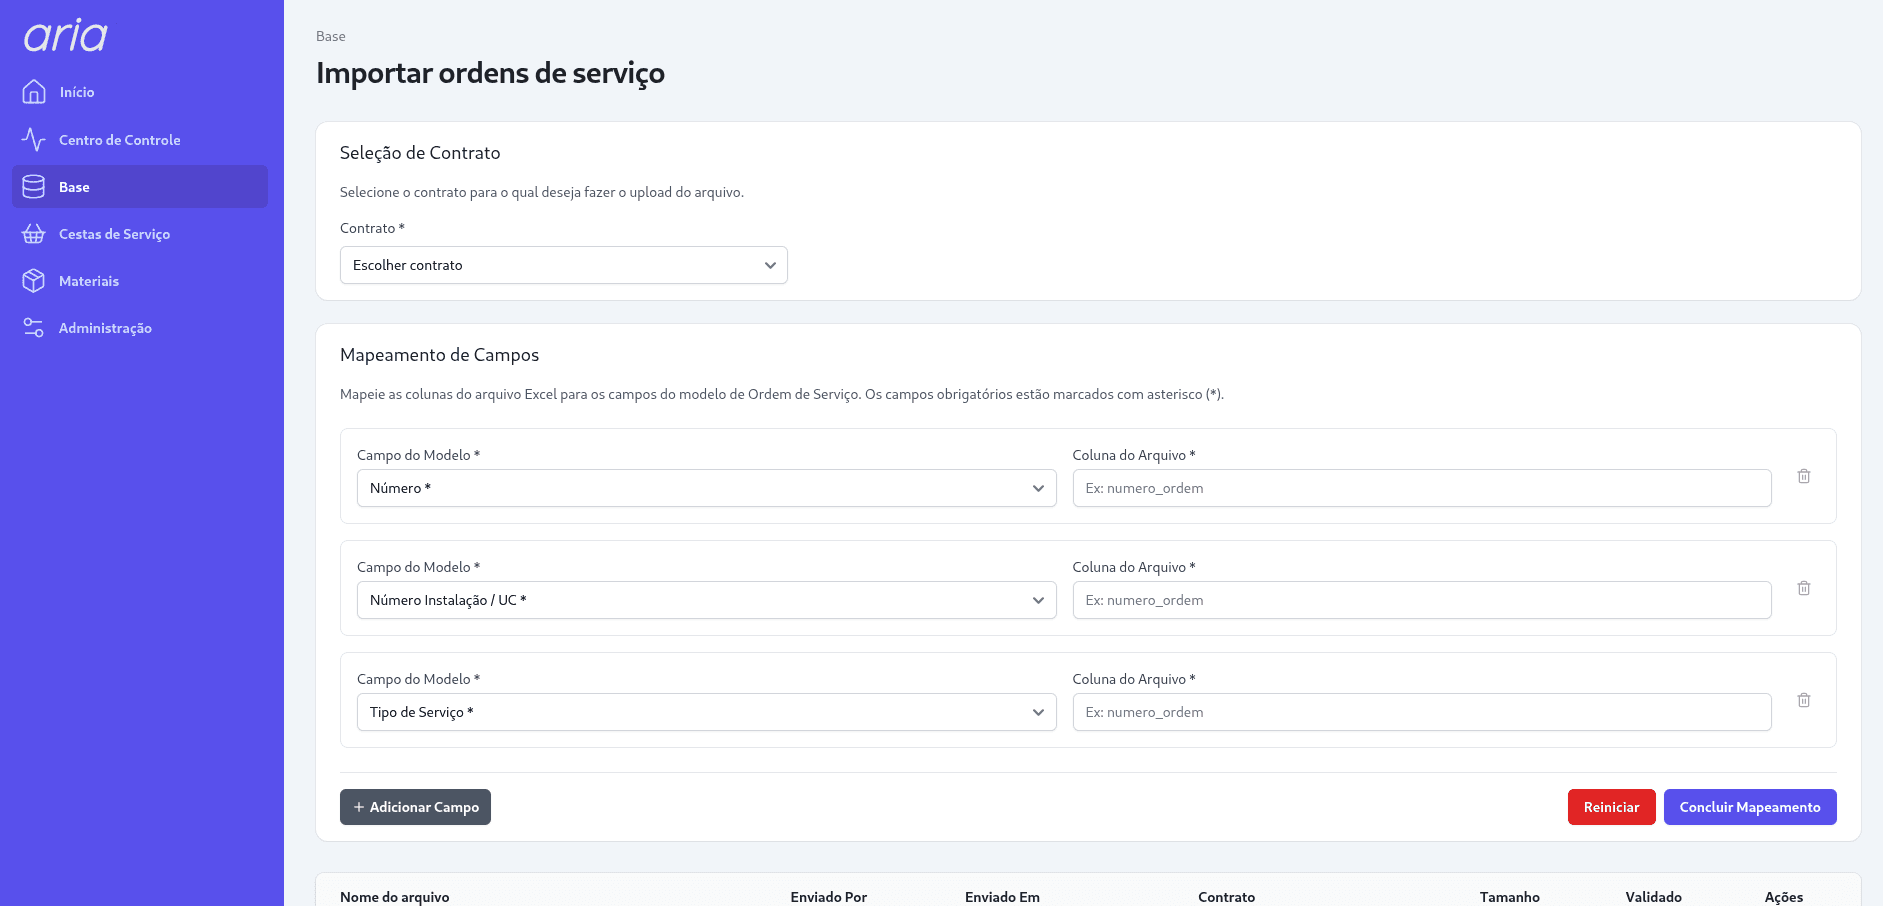Screen dimensions: 1883x906
Task: Open the Número Instalação / UC dropdown
Action: click(706, 600)
